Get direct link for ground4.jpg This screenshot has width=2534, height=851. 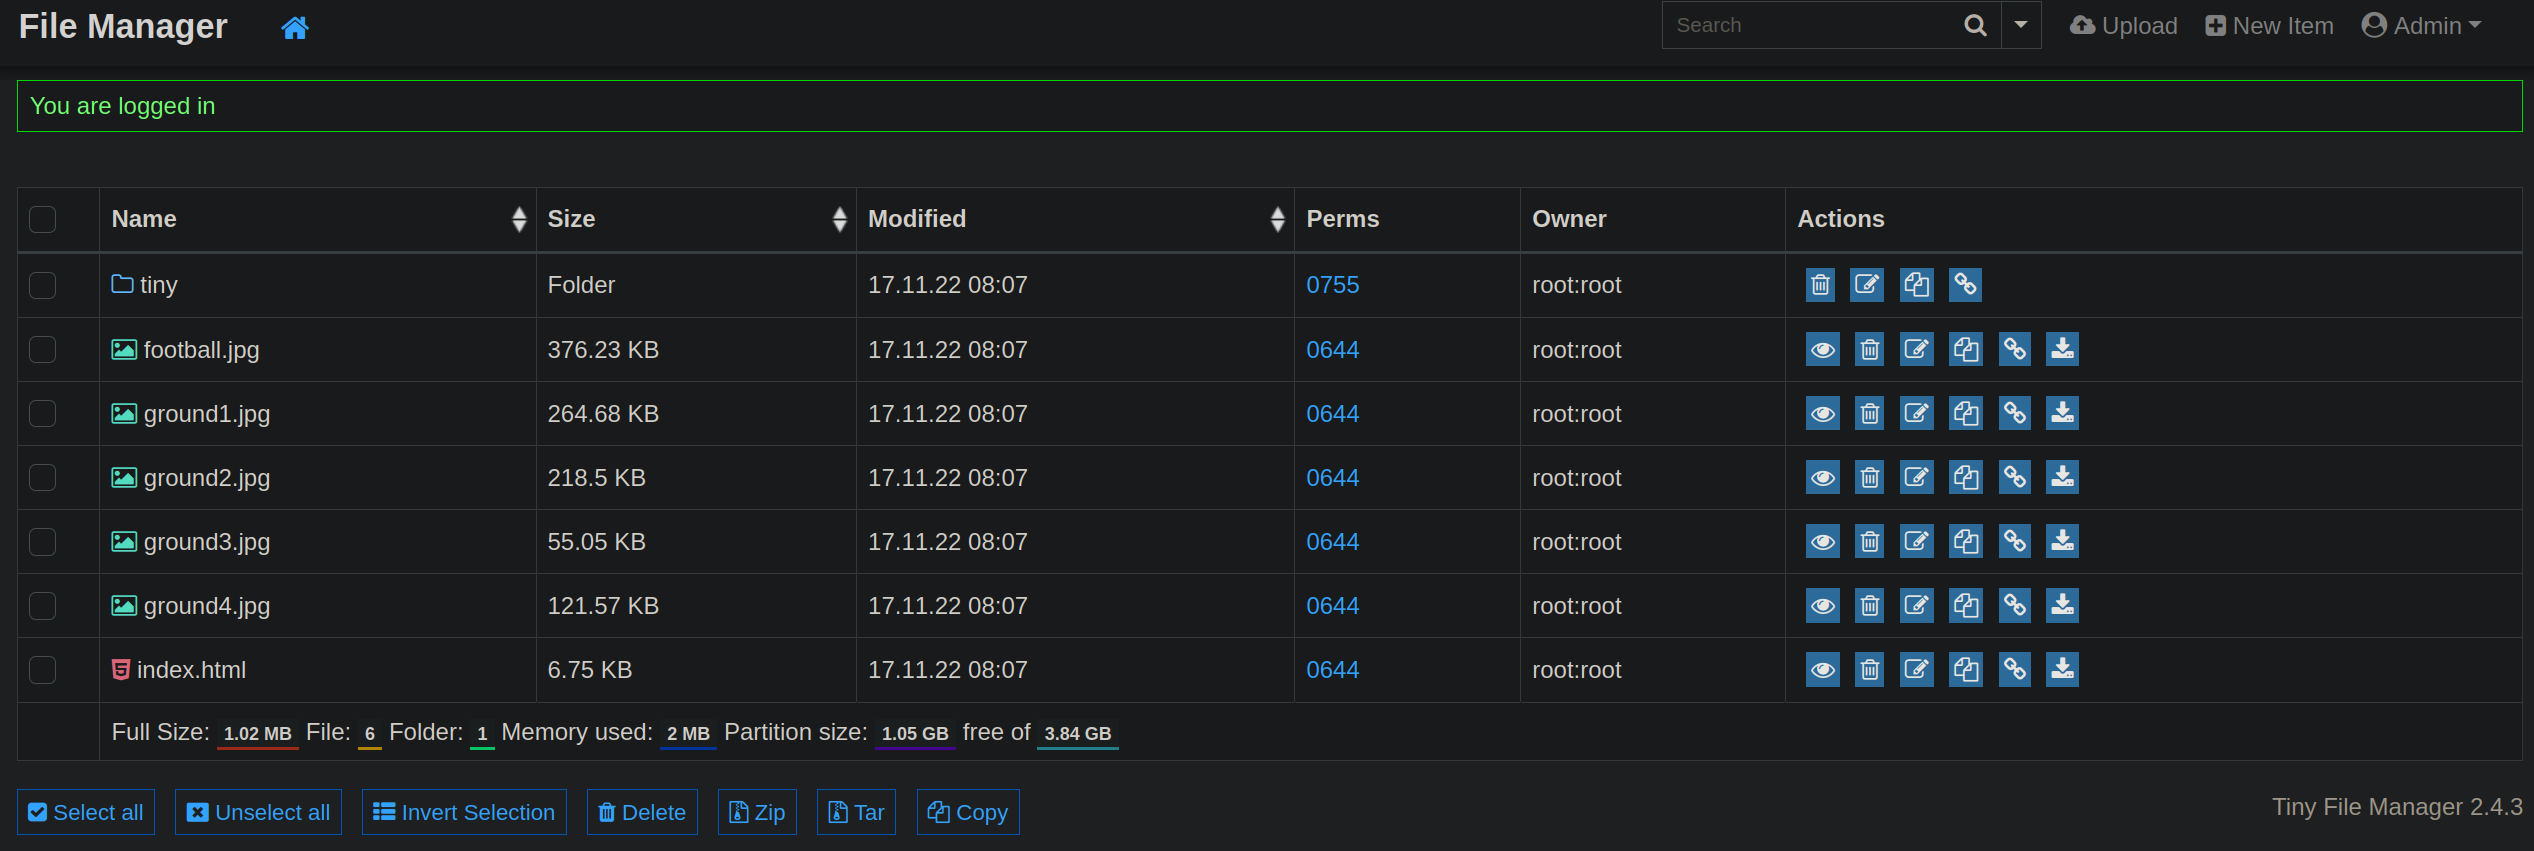click(x=2014, y=606)
